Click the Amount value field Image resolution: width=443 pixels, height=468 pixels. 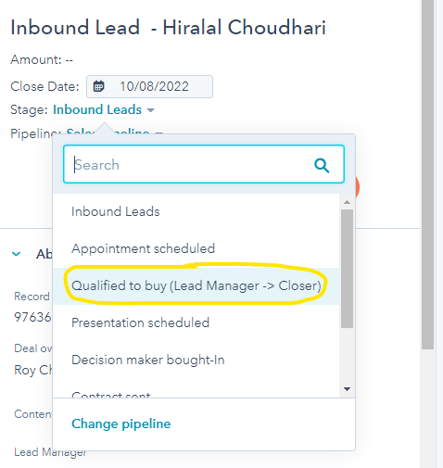pos(69,60)
